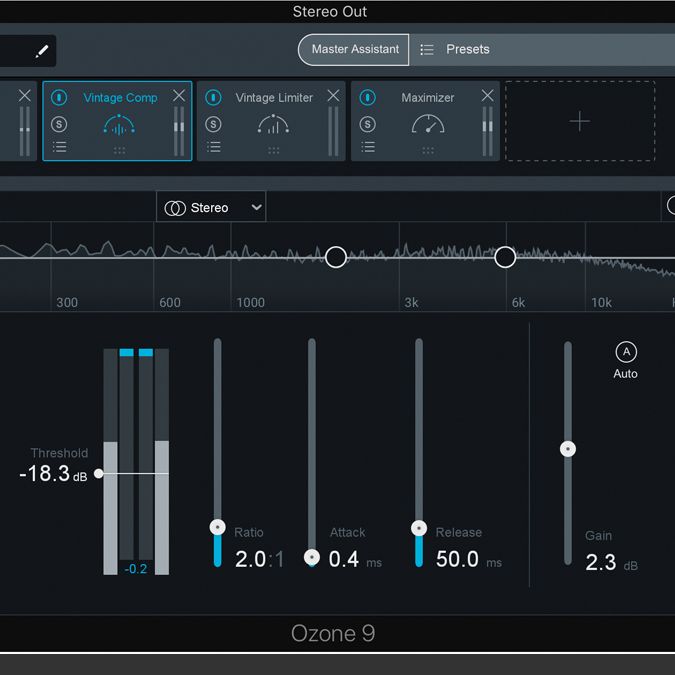Click the Release value 50.0 ms
The height and width of the screenshot is (675, 675).
(469, 559)
